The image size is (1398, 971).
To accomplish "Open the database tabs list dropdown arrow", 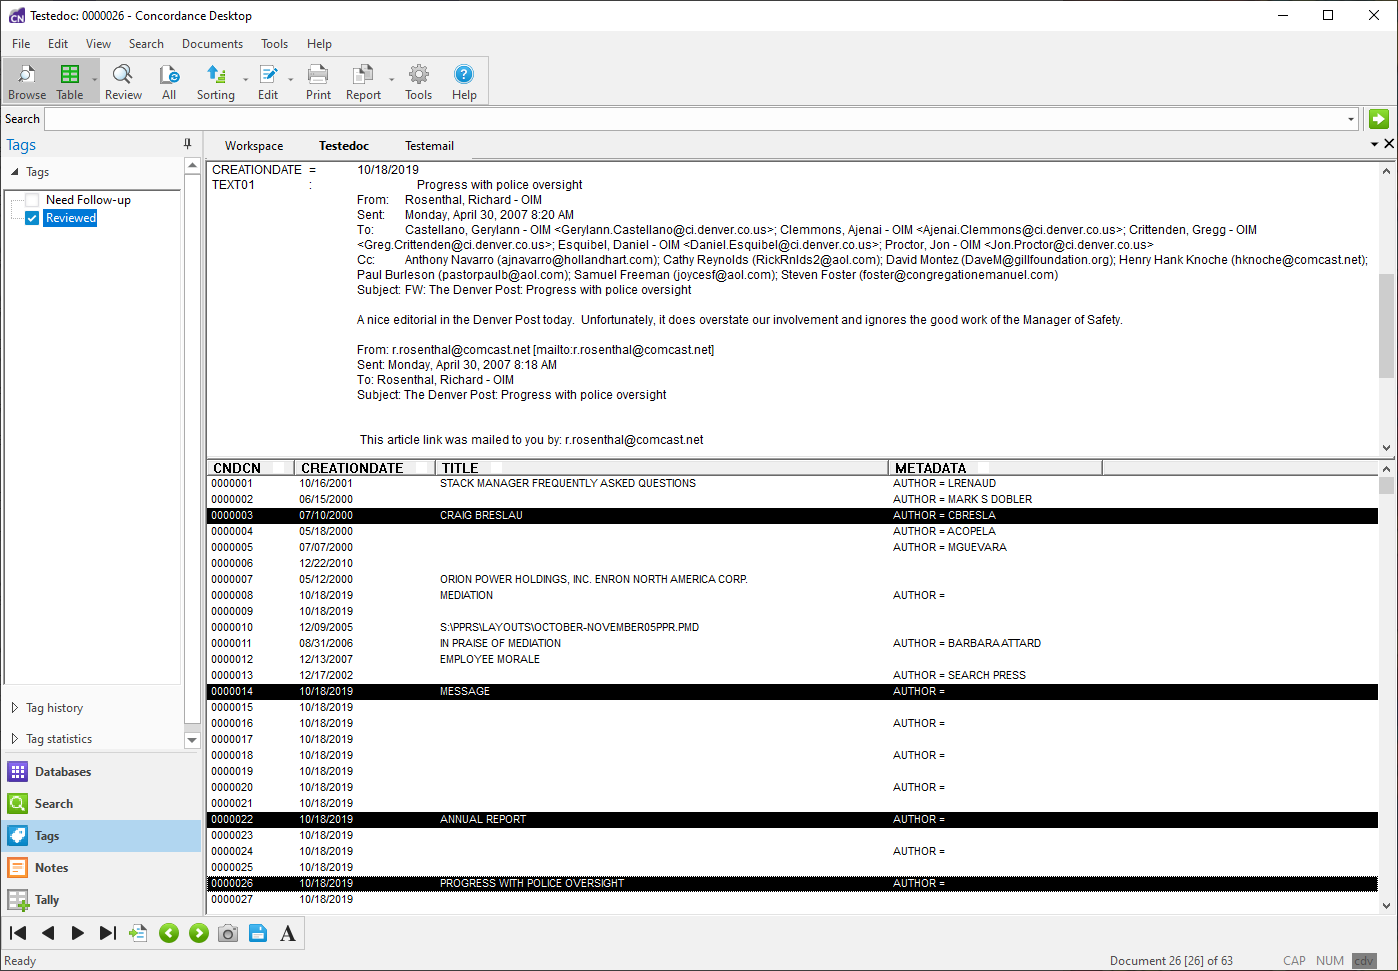I will tap(1374, 144).
